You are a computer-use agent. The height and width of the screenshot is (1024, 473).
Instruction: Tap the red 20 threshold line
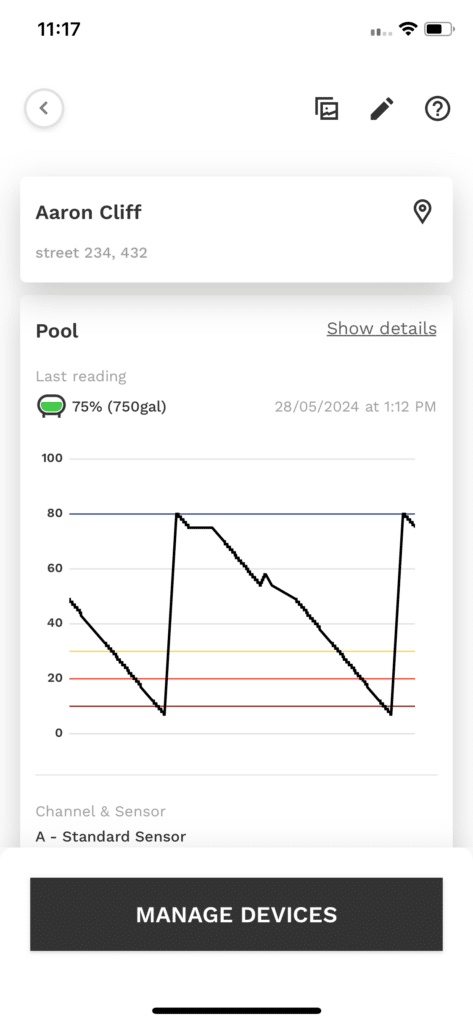[x=242, y=679]
